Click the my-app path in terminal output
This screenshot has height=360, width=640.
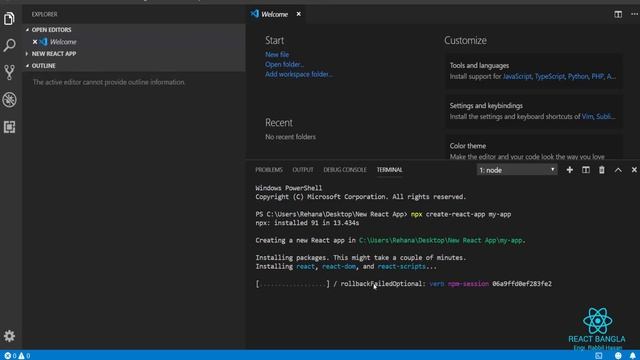[x=441, y=240]
